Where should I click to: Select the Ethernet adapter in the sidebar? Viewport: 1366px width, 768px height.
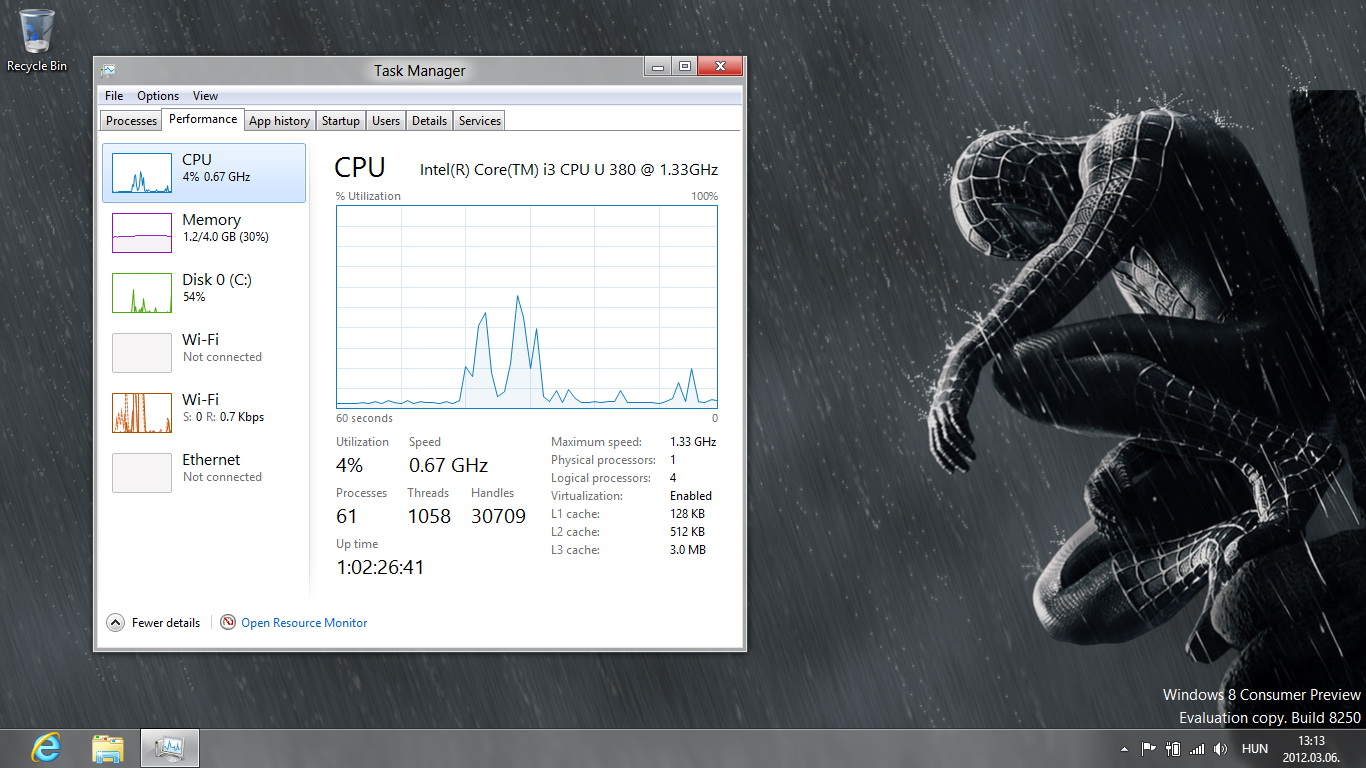coord(204,473)
